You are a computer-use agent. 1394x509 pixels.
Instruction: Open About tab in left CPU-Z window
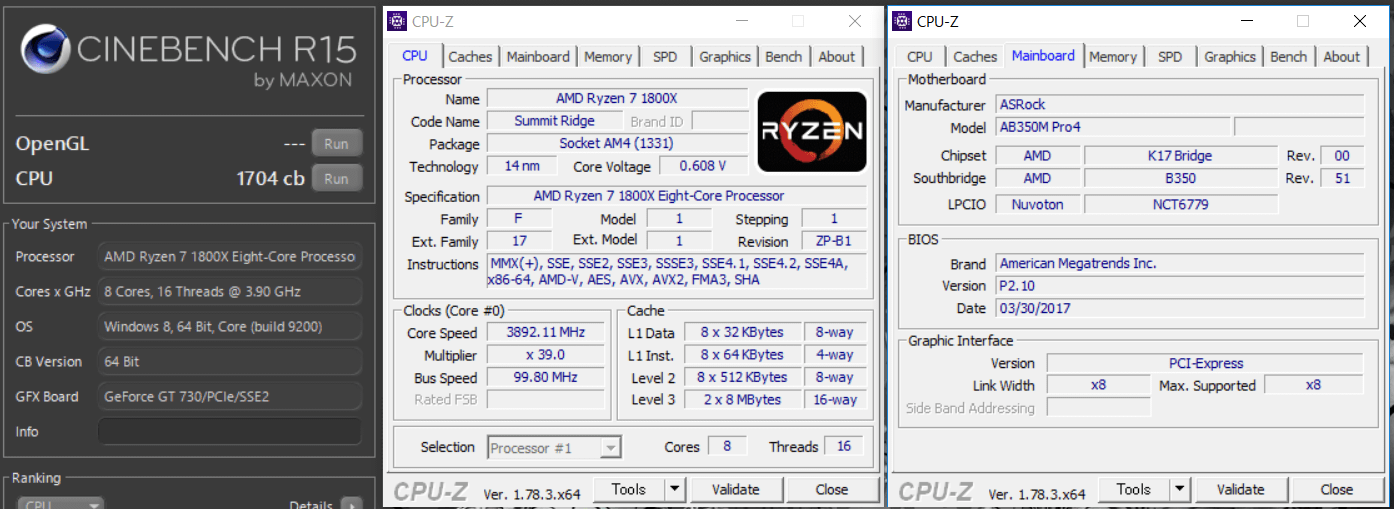[x=837, y=57]
